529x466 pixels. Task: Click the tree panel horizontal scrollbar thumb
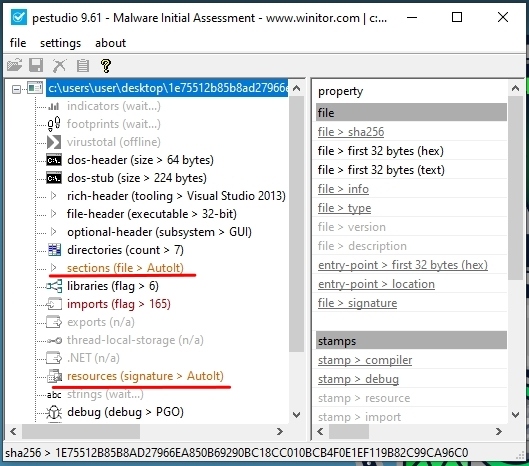point(81,431)
